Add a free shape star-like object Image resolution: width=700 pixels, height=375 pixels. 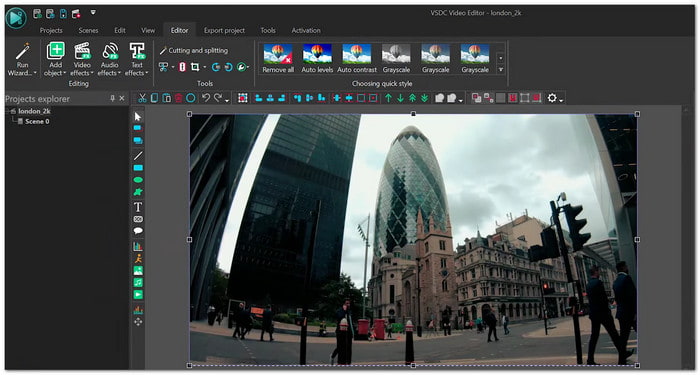click(x=138, y=192)
